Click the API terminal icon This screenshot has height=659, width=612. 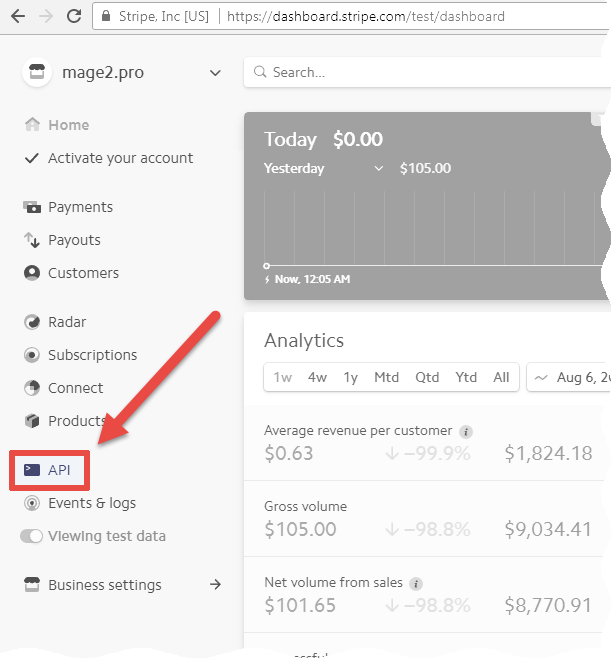point(32,470)
